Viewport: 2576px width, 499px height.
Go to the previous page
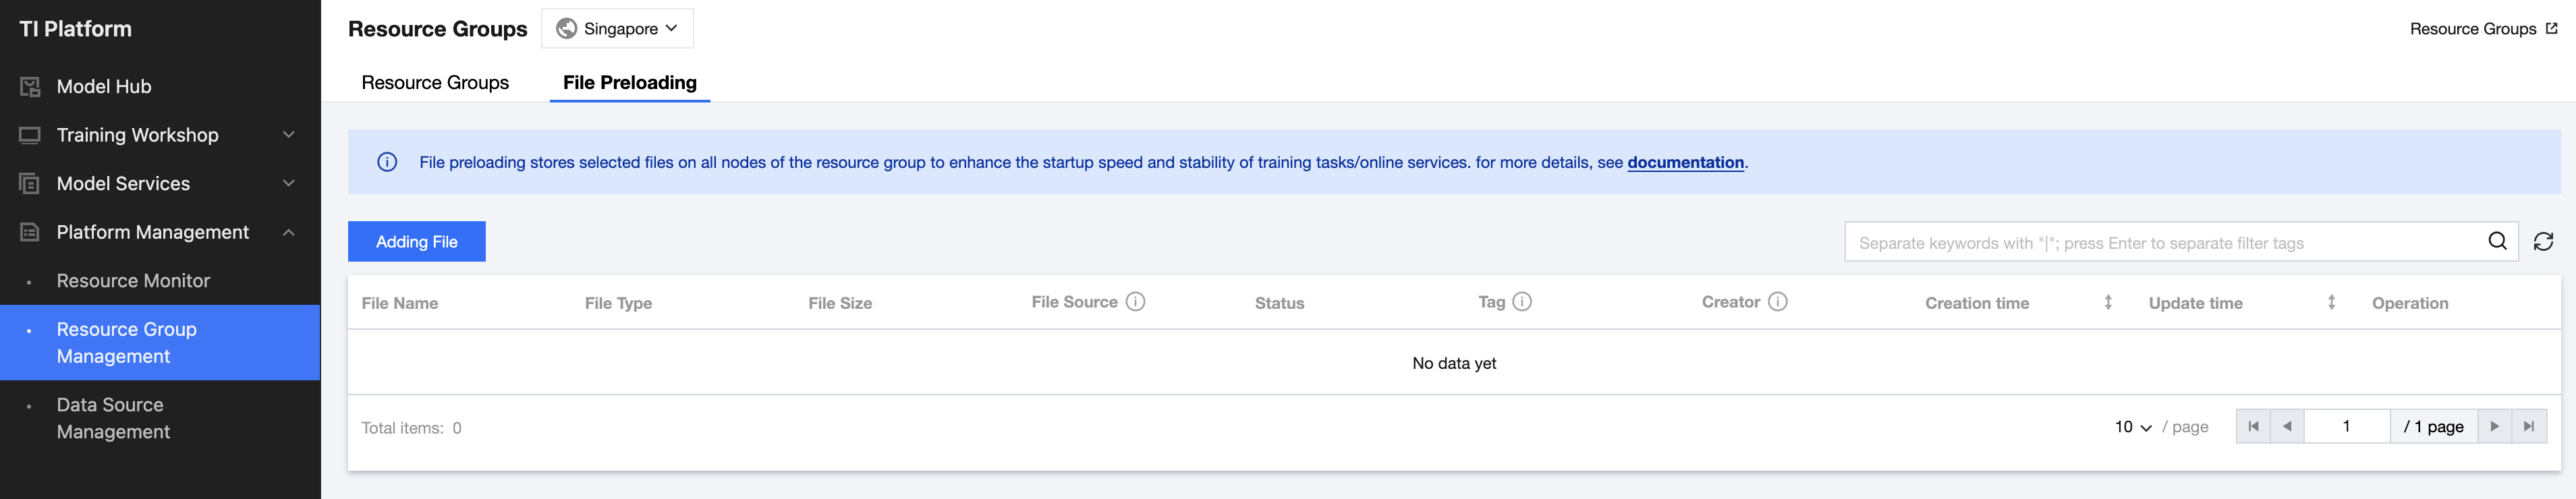2287,427
